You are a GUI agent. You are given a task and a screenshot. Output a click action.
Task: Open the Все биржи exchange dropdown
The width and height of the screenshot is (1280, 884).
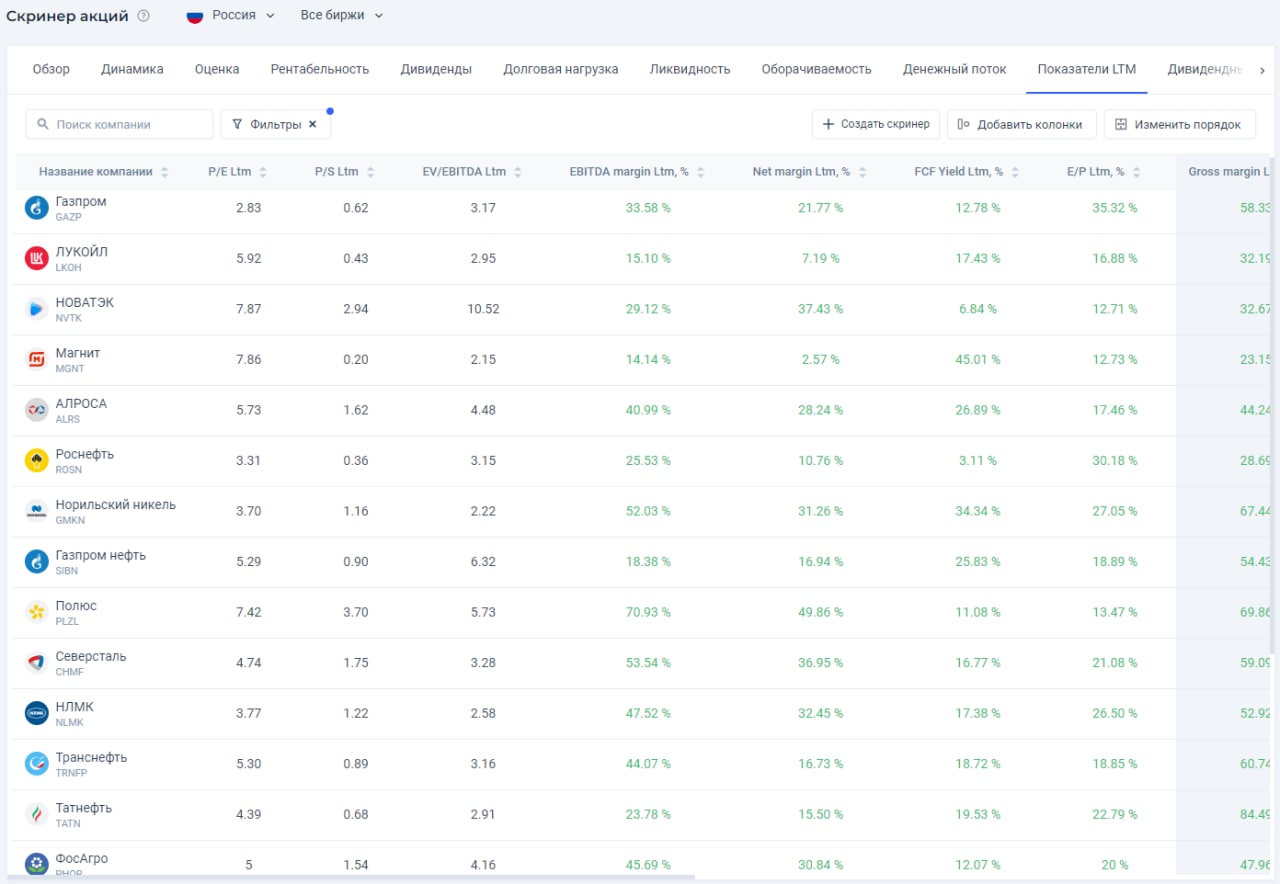pyautogui.click(x=342, y=16)
